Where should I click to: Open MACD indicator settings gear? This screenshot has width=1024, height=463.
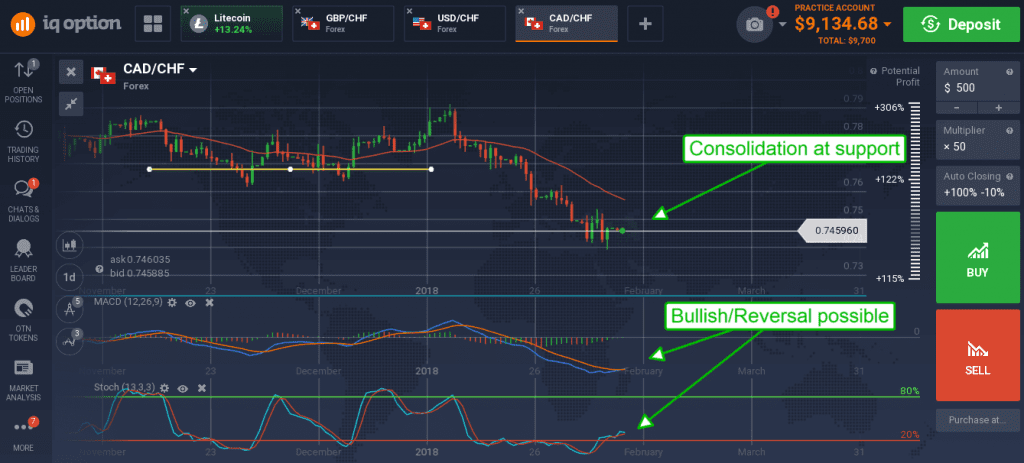(172, 302)
